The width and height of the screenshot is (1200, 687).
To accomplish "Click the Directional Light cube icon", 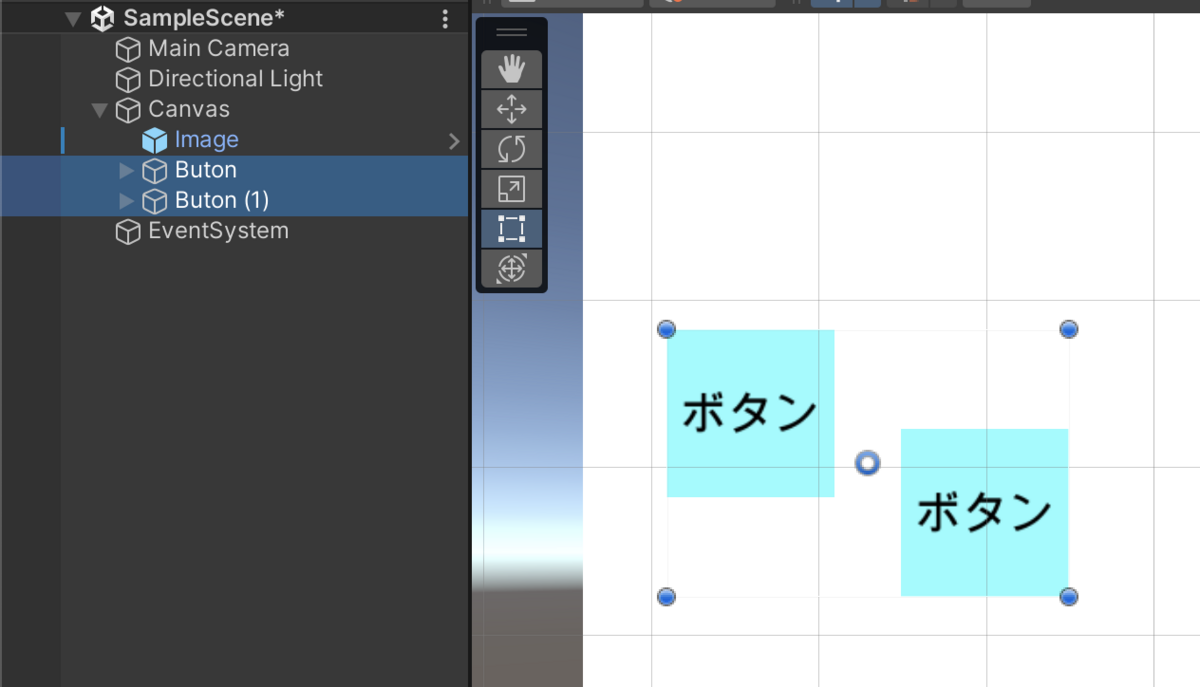I will click(128, 79).
